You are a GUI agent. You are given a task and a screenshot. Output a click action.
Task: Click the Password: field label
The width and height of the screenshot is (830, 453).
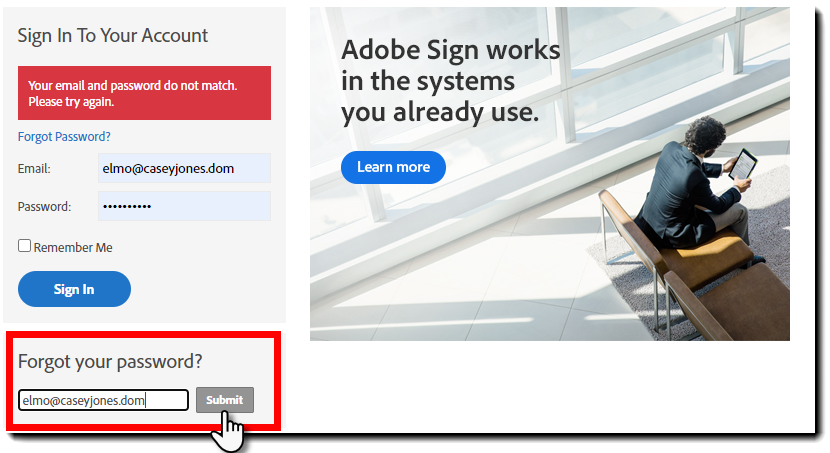point(44,206)
